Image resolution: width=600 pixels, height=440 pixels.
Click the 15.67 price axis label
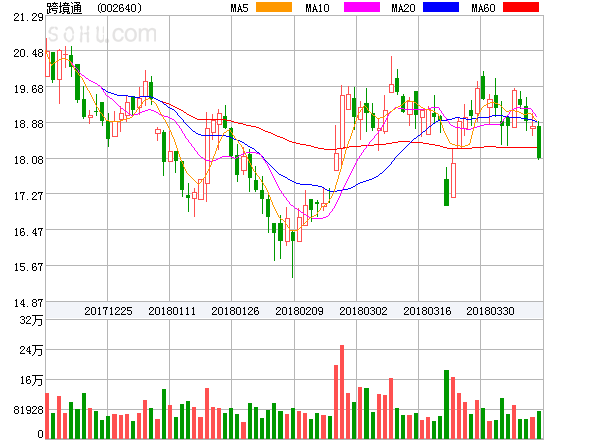pos(28,267)
